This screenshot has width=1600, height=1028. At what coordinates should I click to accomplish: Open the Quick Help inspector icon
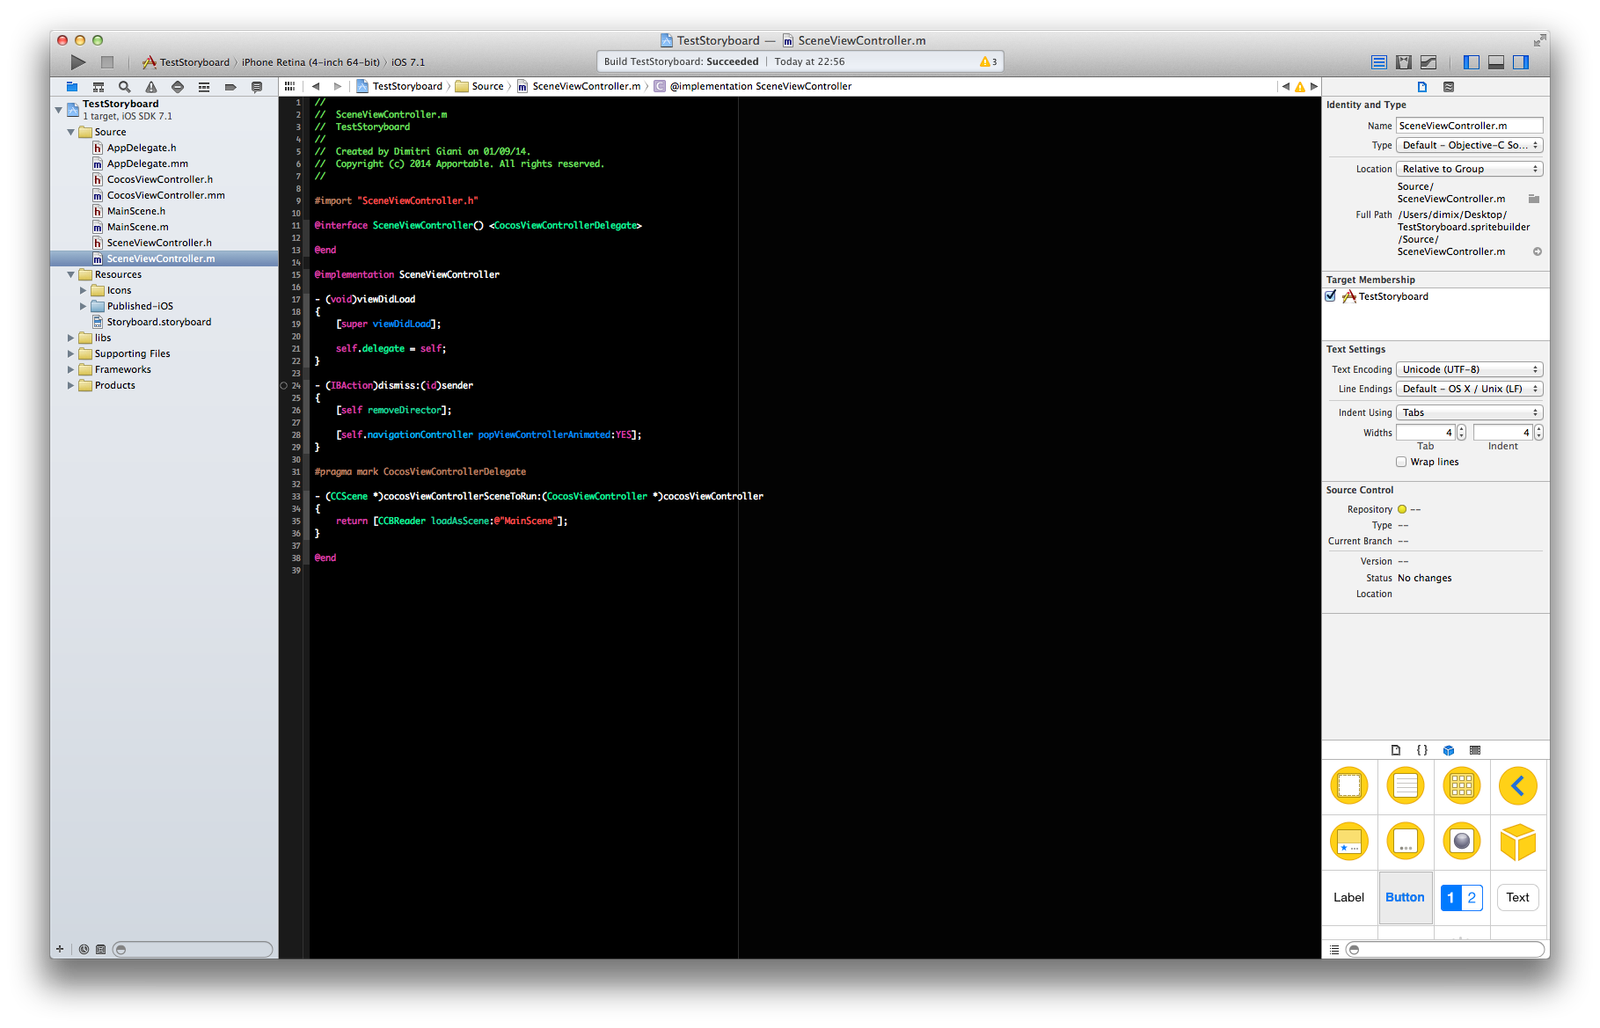tap(1448, 87)
